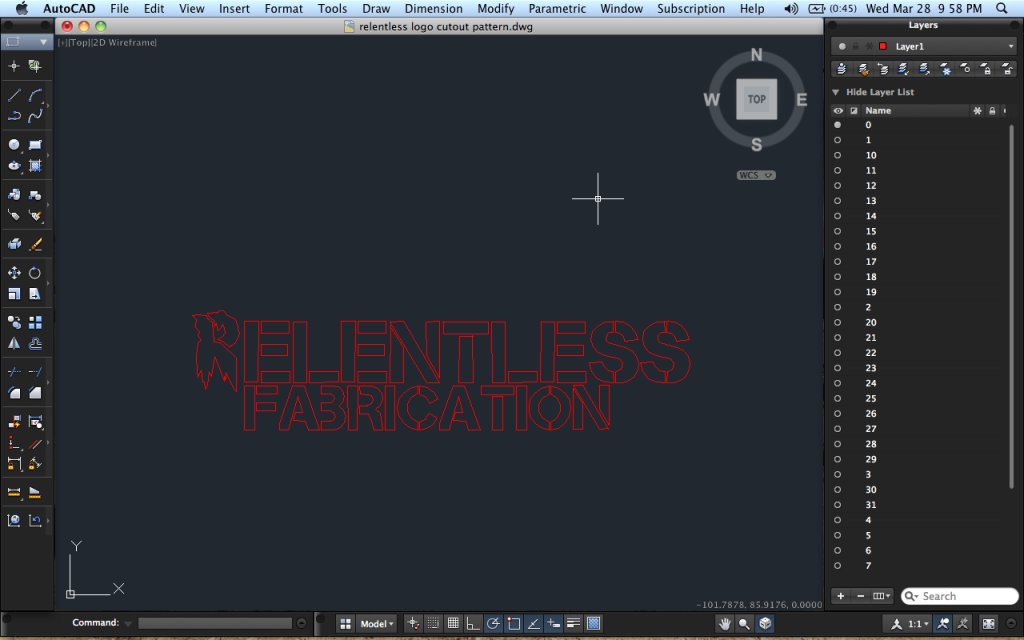Select the Scale tool
This screenshot has height=640, width=1024.
tap(14, 294)
